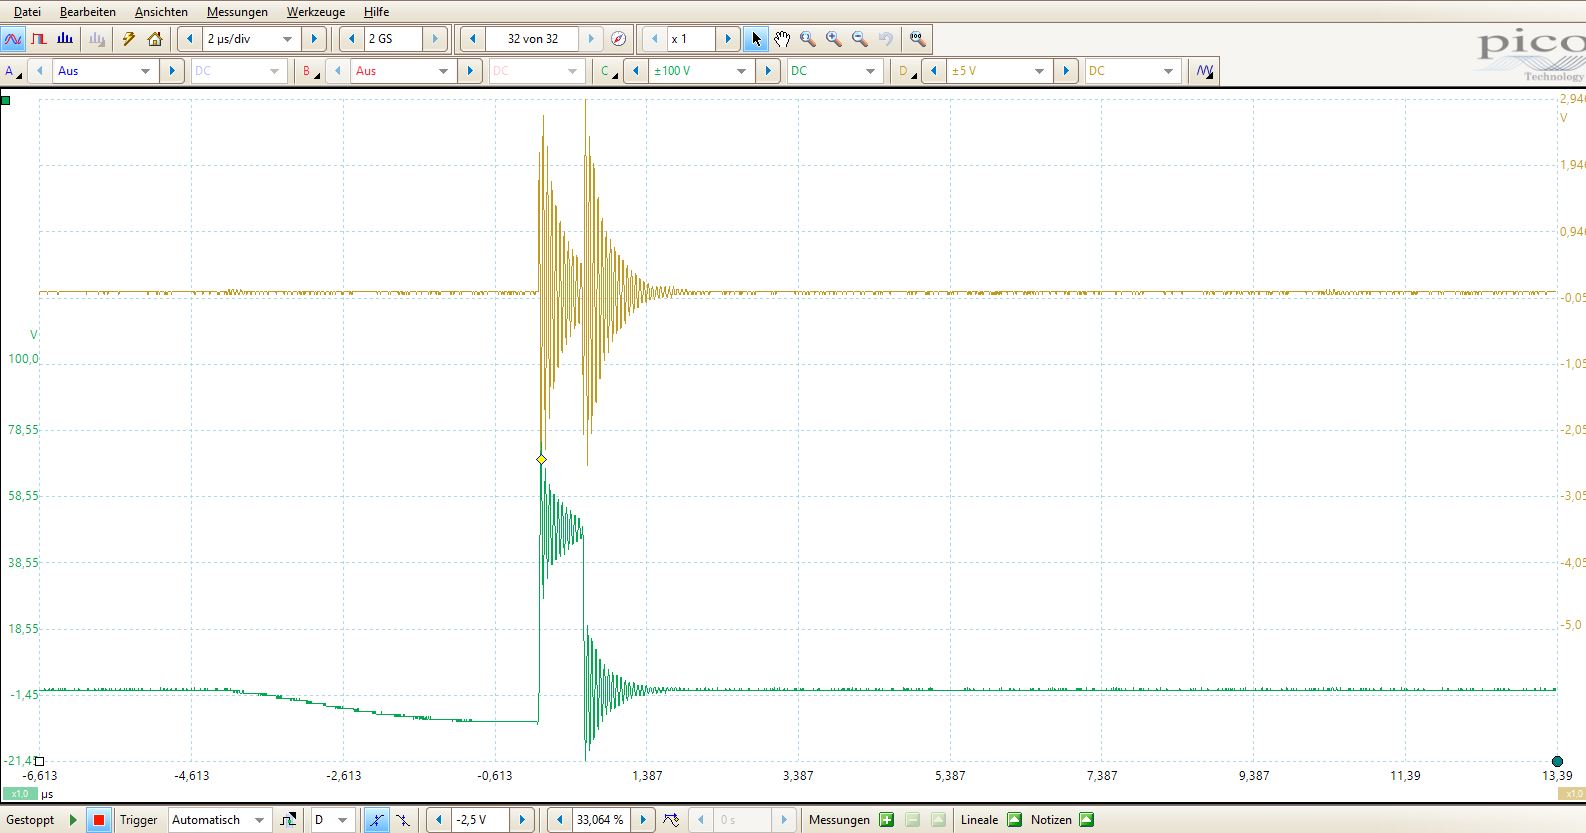Open the Werkzeuge menu
The image size is (1586, 833).
click(315, 12)
